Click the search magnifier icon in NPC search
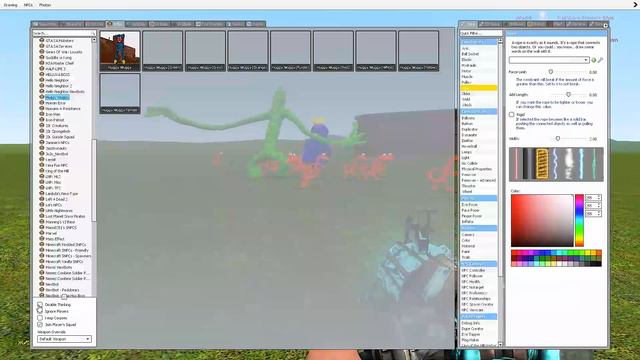640x360 pixels. [x=93, y=33]
